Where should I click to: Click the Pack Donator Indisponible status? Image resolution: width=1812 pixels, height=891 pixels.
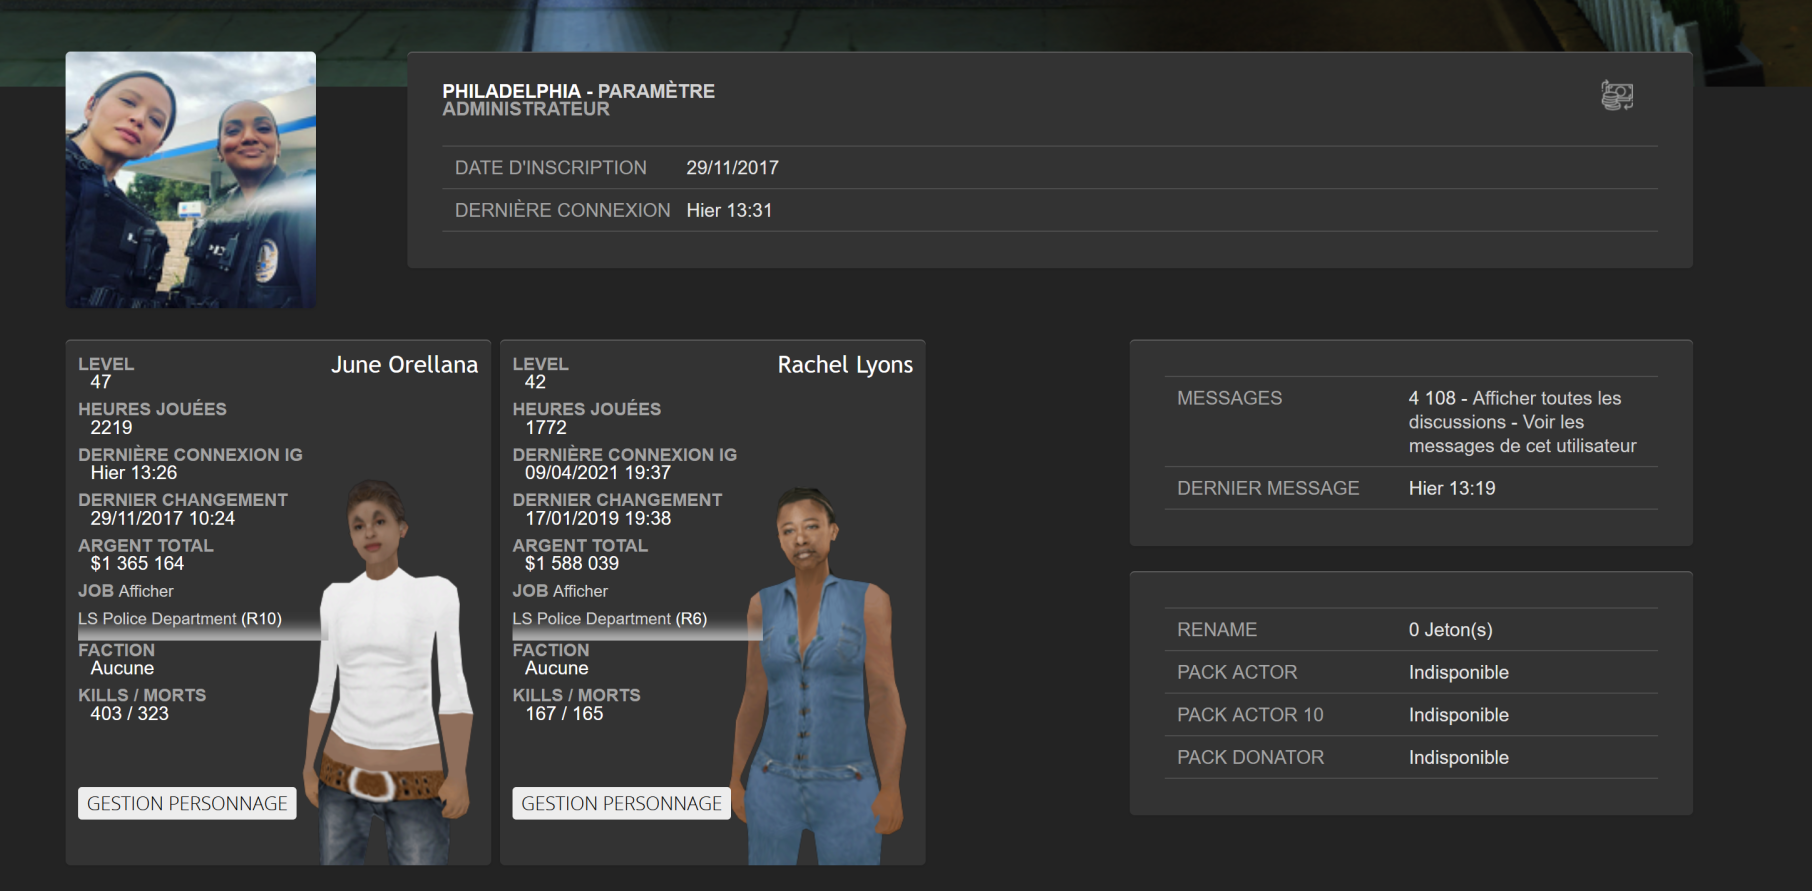[1459, 758]
